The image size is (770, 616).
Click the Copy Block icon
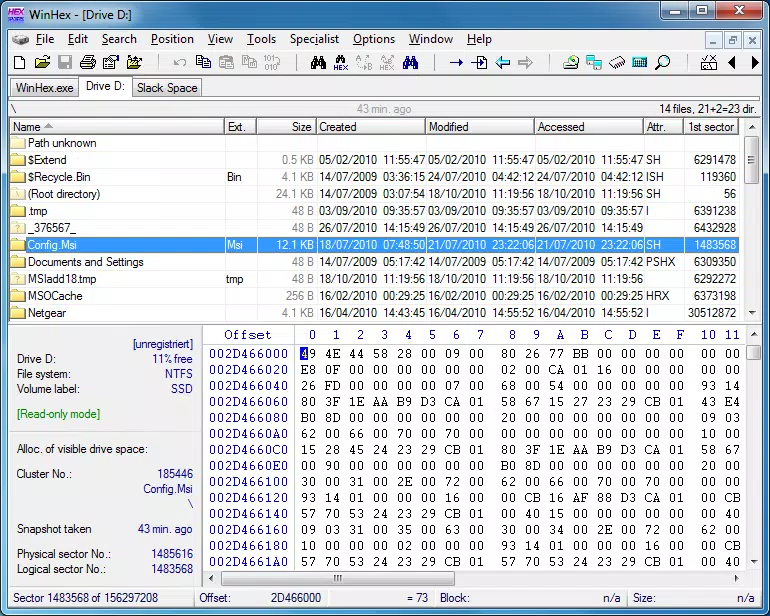pos(203,62)
